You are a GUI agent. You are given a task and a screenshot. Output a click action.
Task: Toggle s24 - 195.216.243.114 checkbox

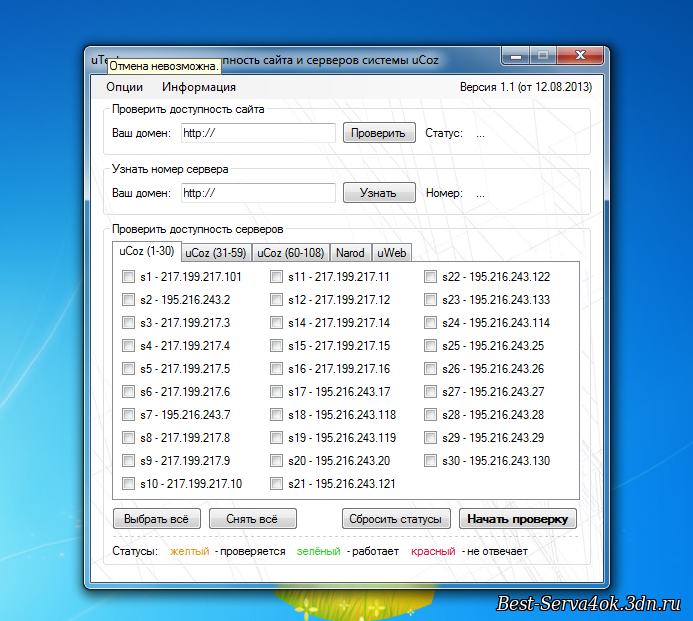point(430,323)
